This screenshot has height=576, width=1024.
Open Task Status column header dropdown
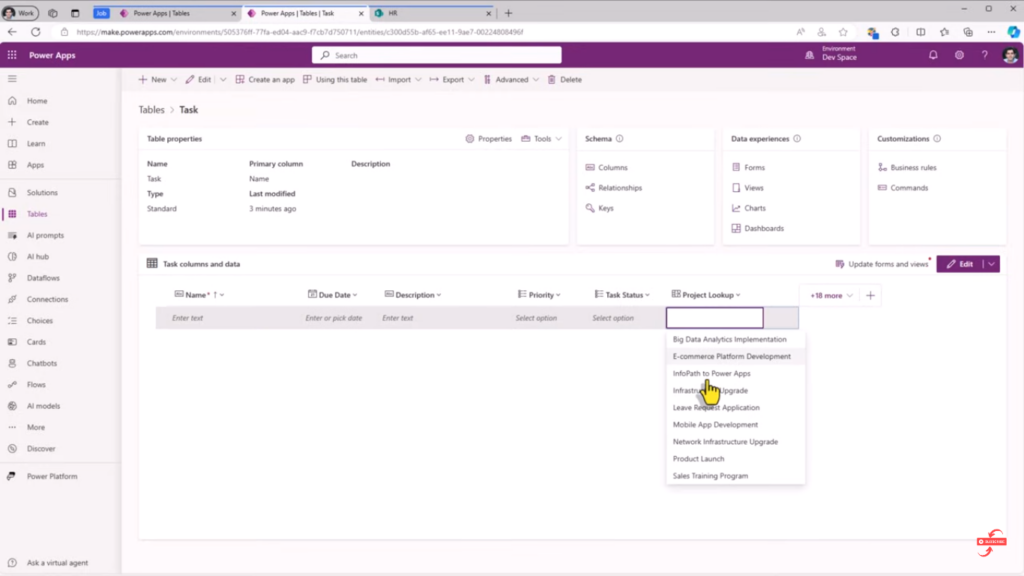[647, 295]
